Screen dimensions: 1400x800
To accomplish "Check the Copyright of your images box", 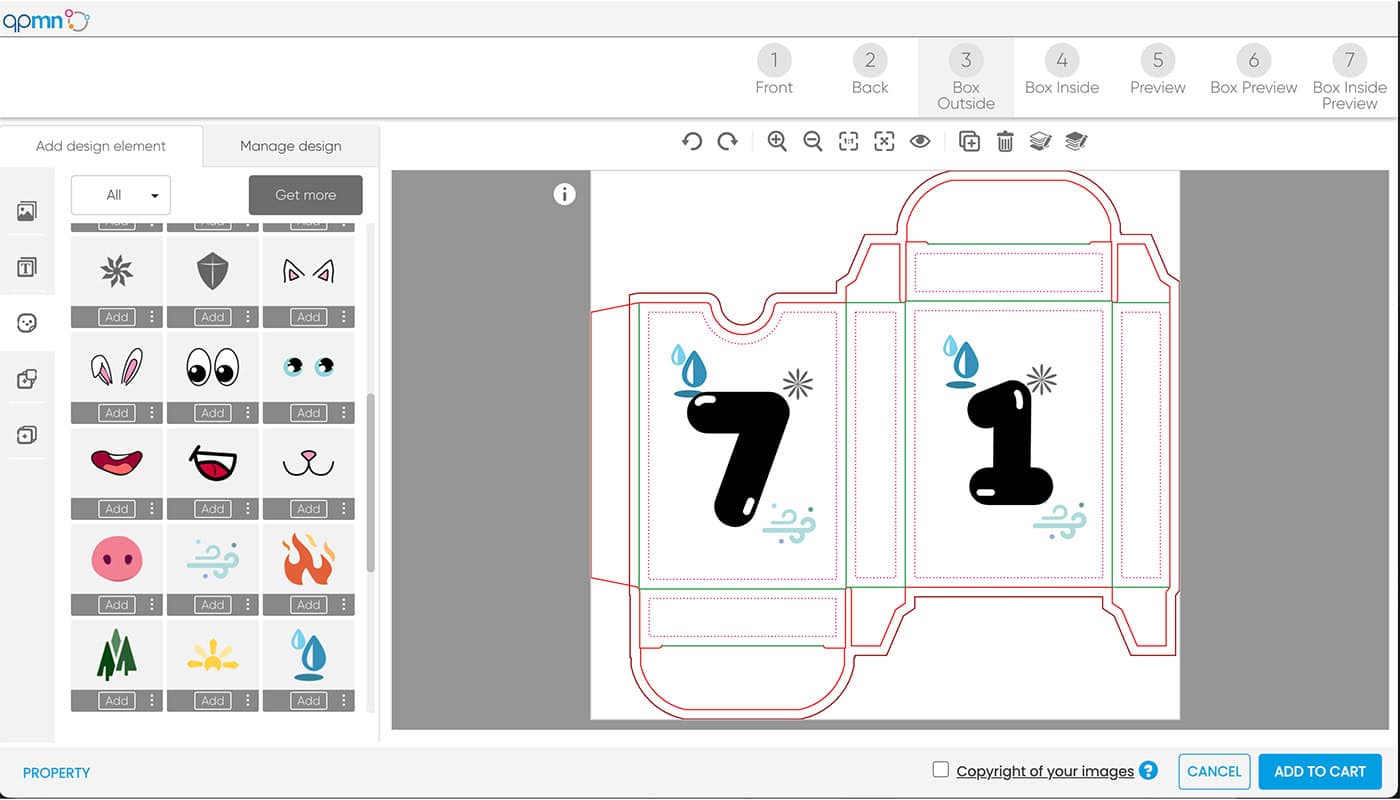I will (940, 770).
